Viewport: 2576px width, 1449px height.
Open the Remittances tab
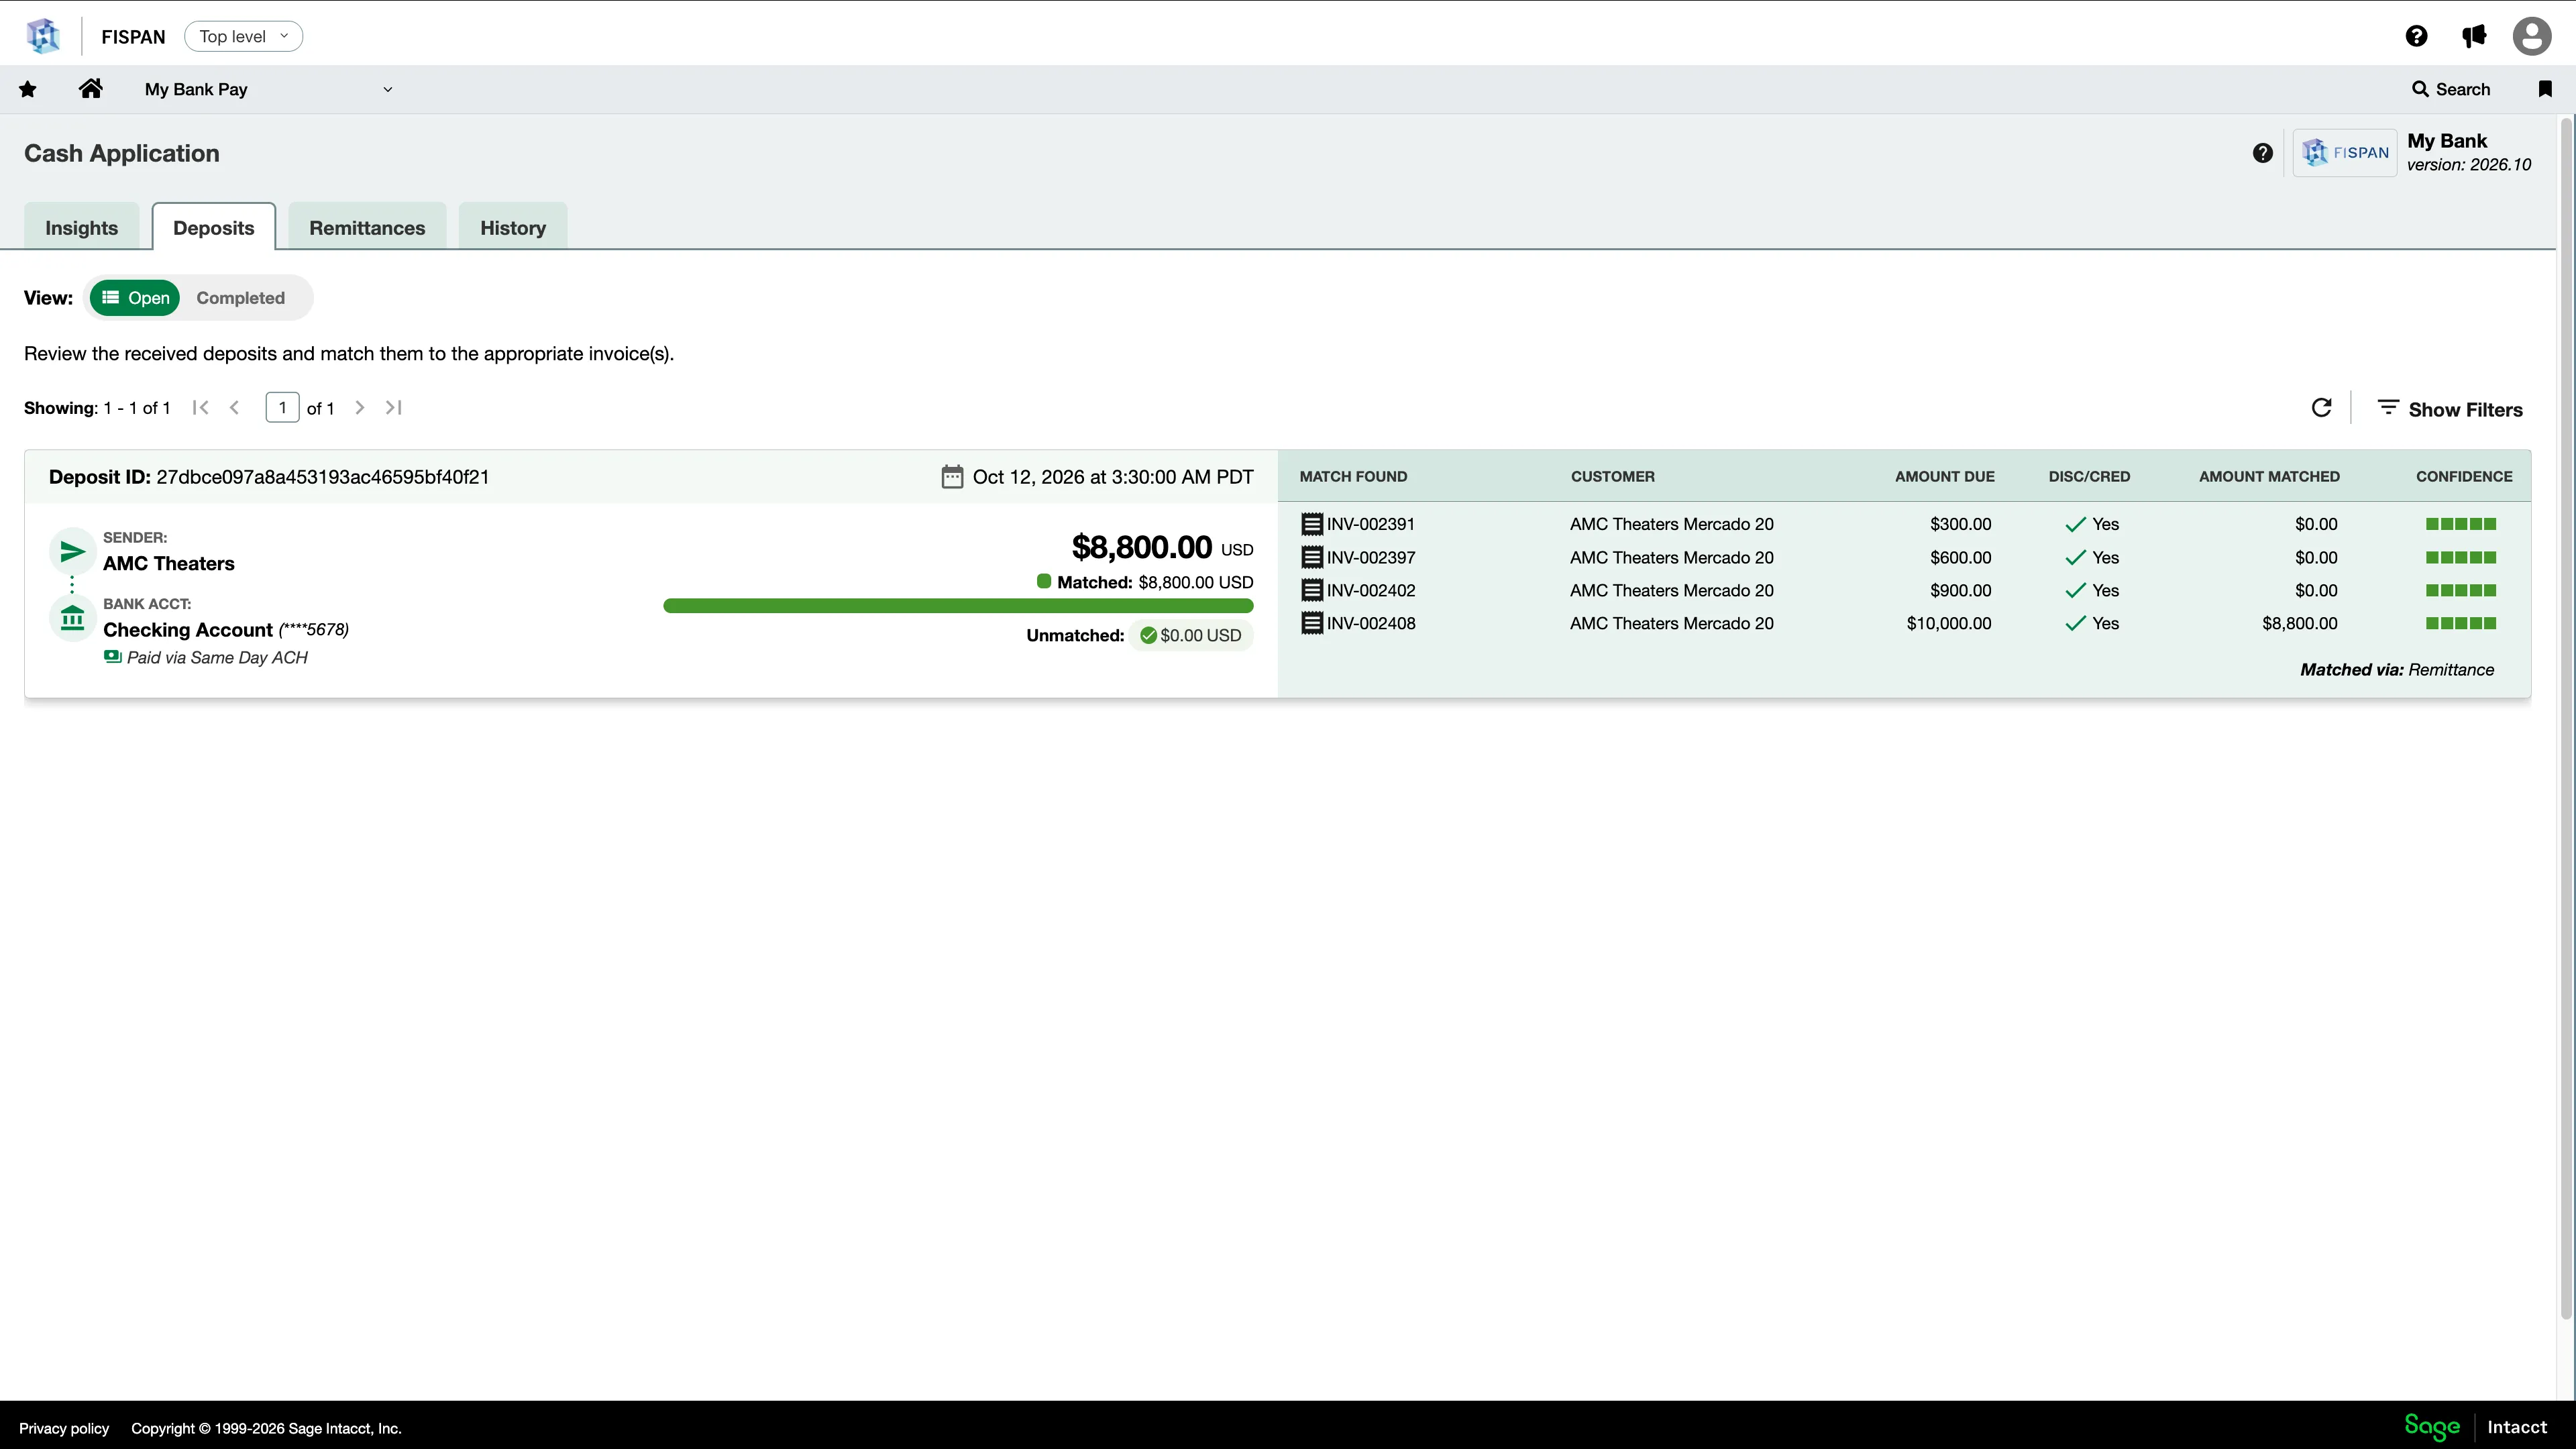tap(367, 227)
